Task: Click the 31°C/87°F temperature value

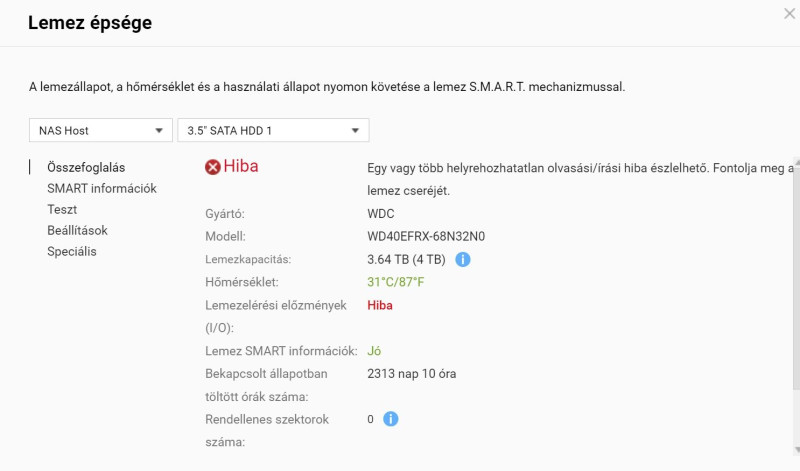Action: coord(395,282)
